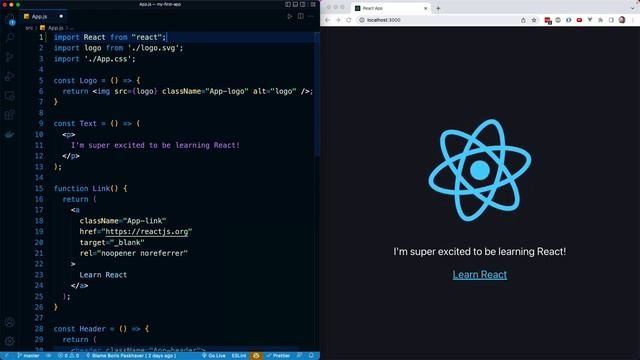Open the Explorer view in VS Code

[10, 18]
